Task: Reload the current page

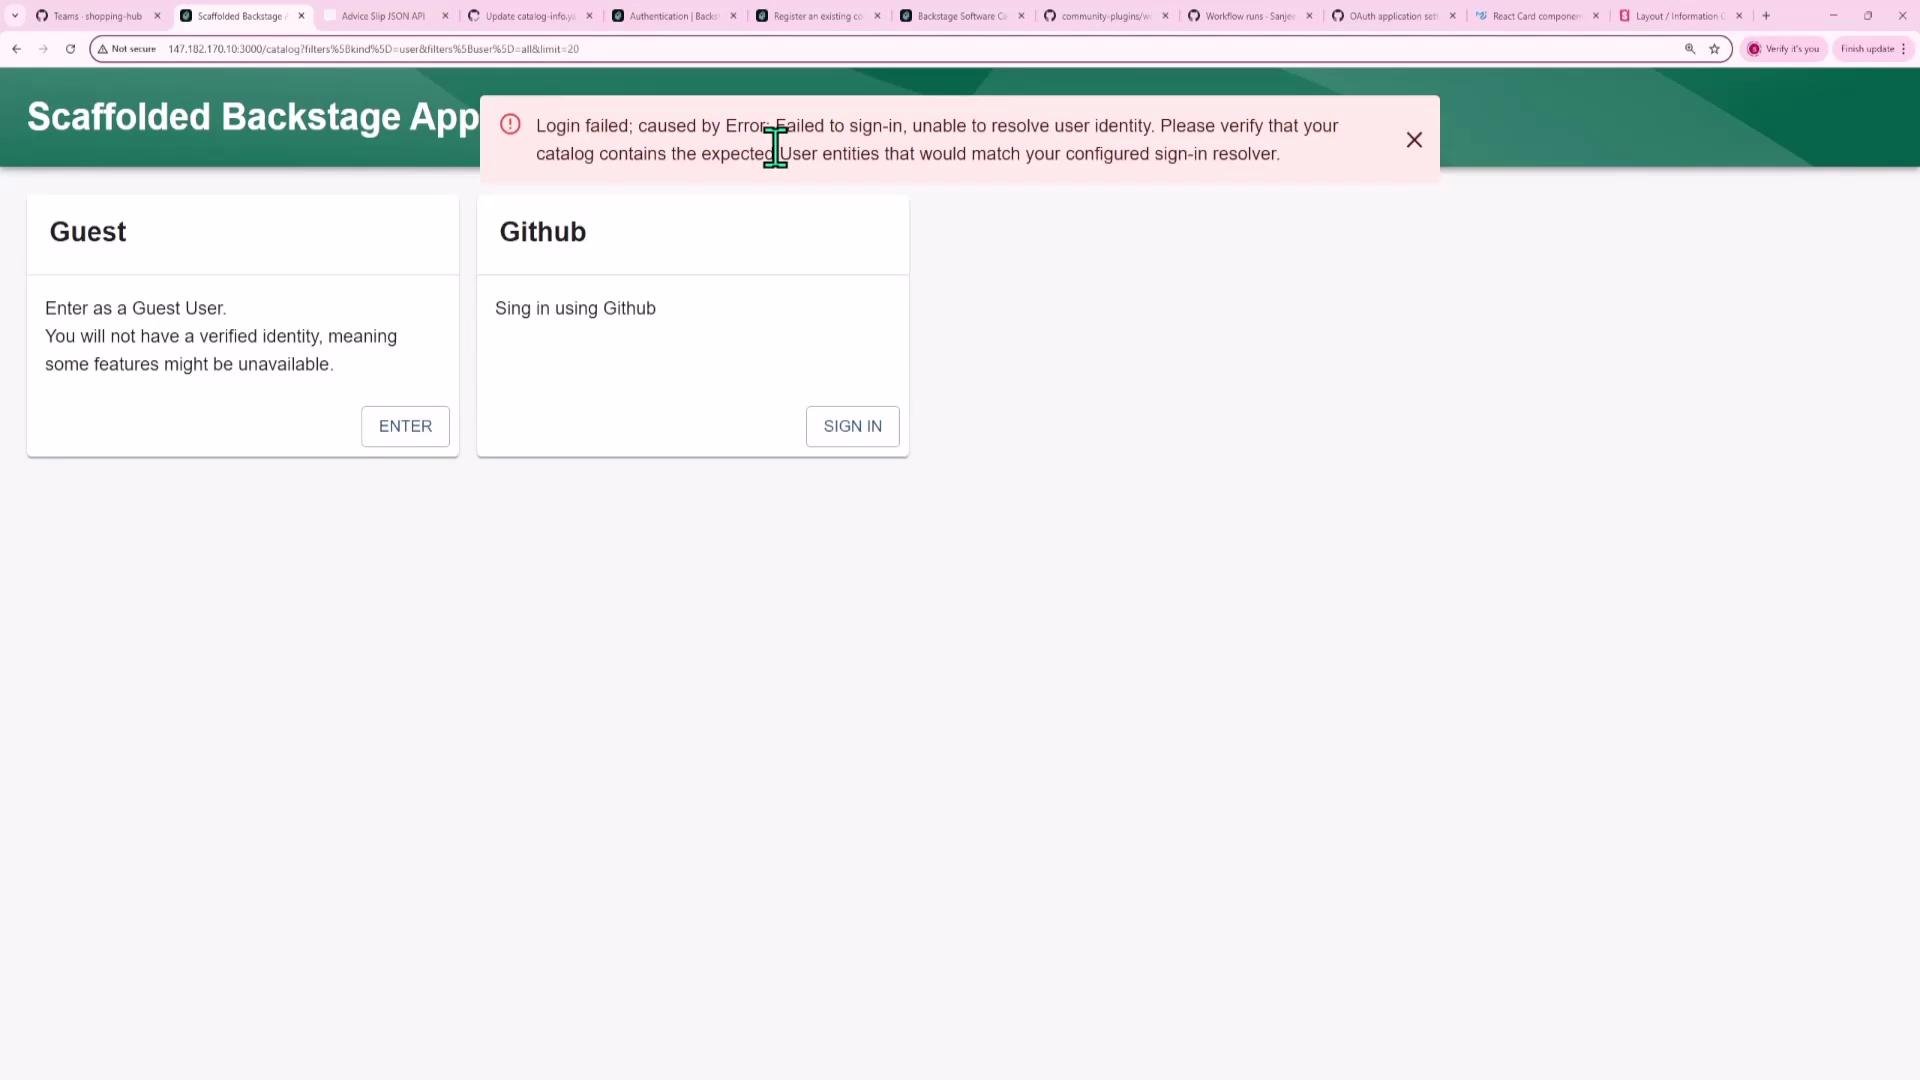Action: coord(70,49)
